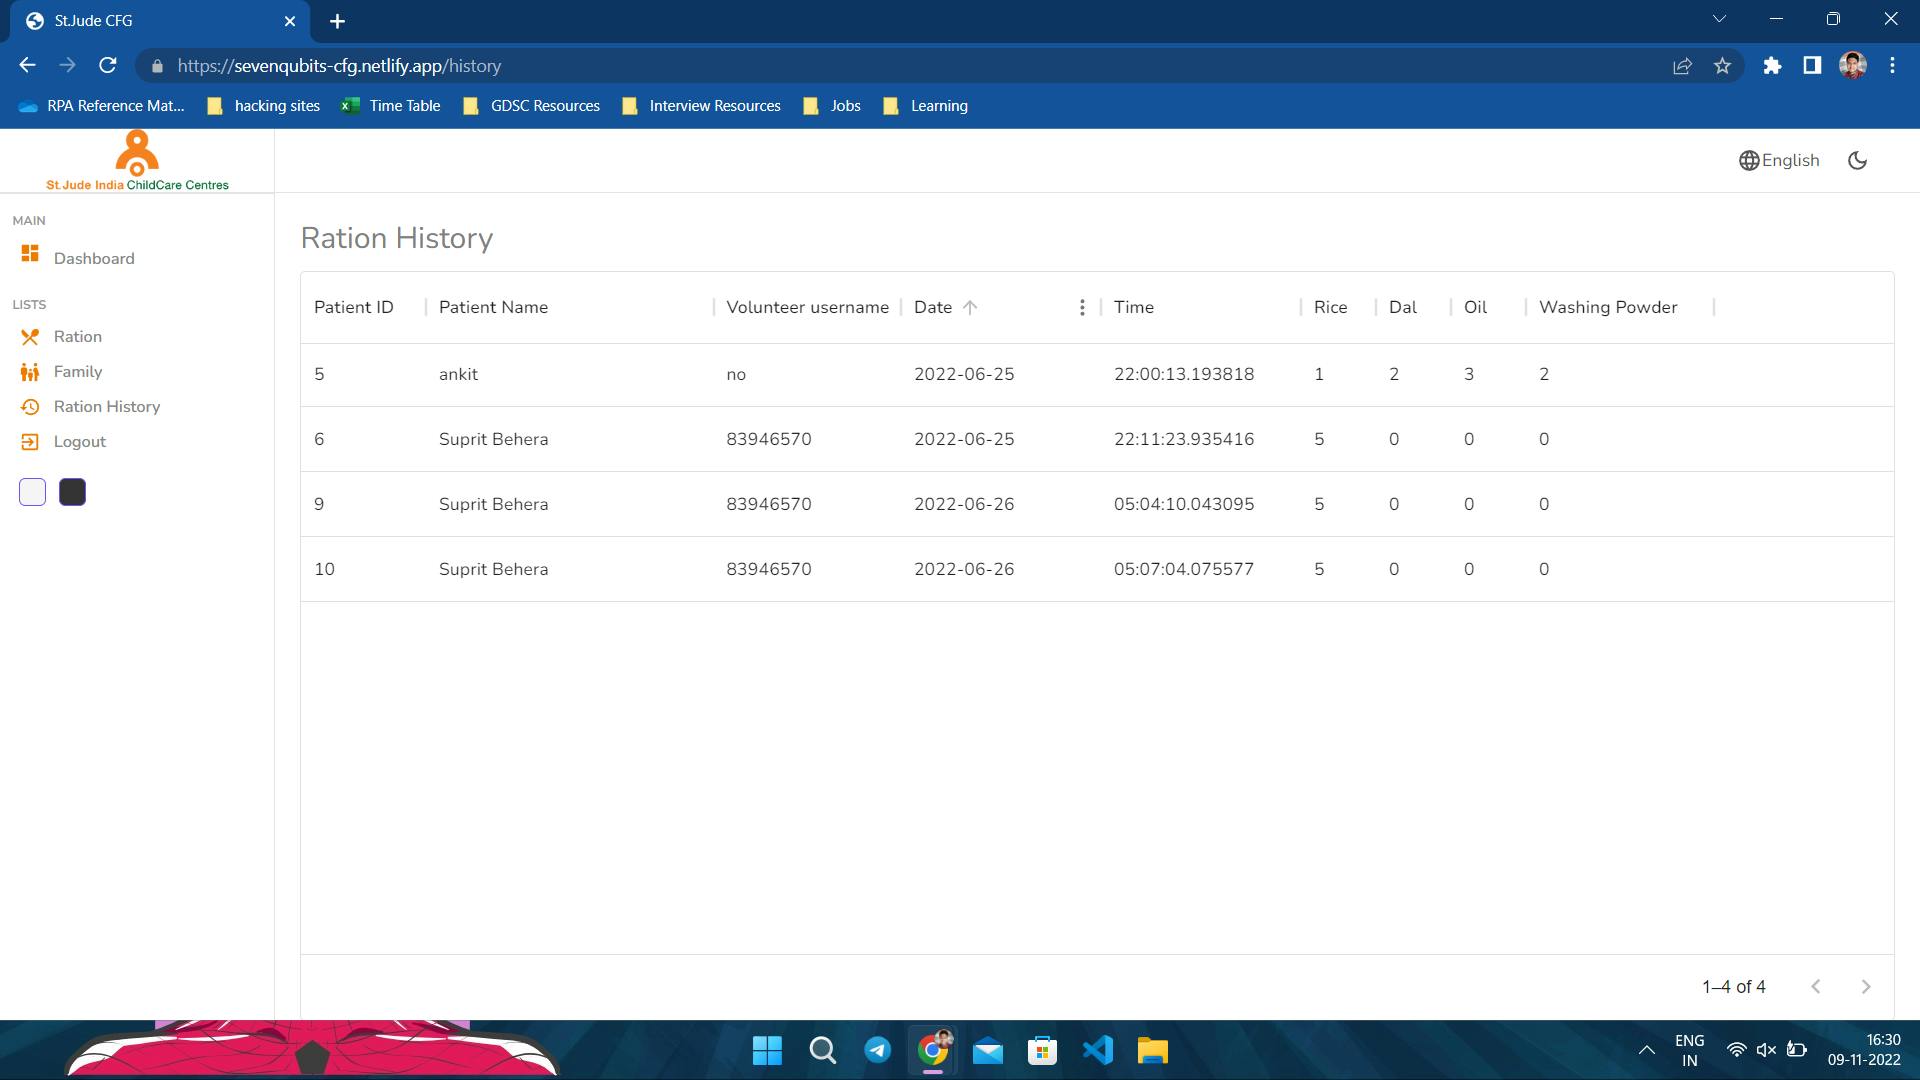This screenshot has height=1080, width=1920.
Task: Toggle Chrome side panel icon
Action: coord(1812,66)
